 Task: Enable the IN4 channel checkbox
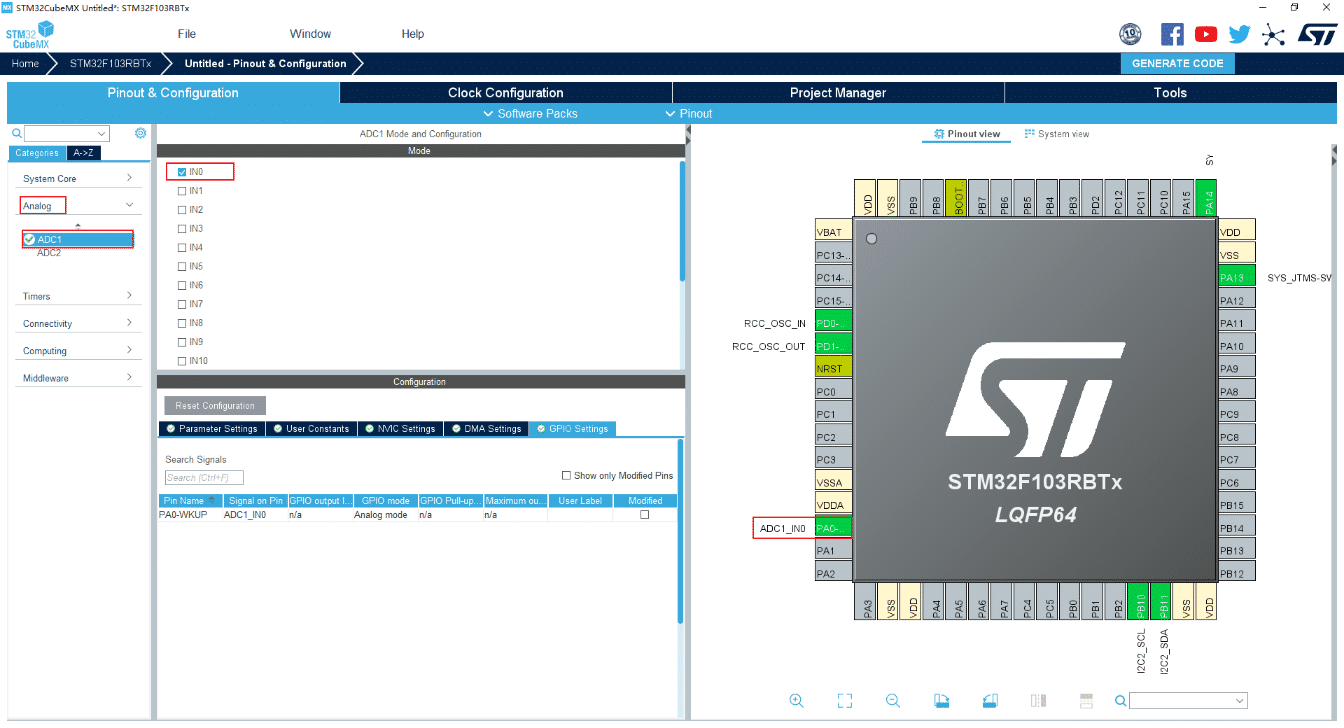click(x=182, y=248)
